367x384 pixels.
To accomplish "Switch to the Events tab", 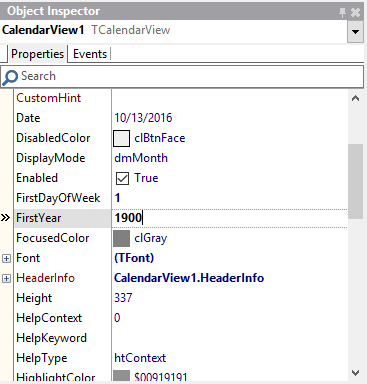I will pos(90,54).
